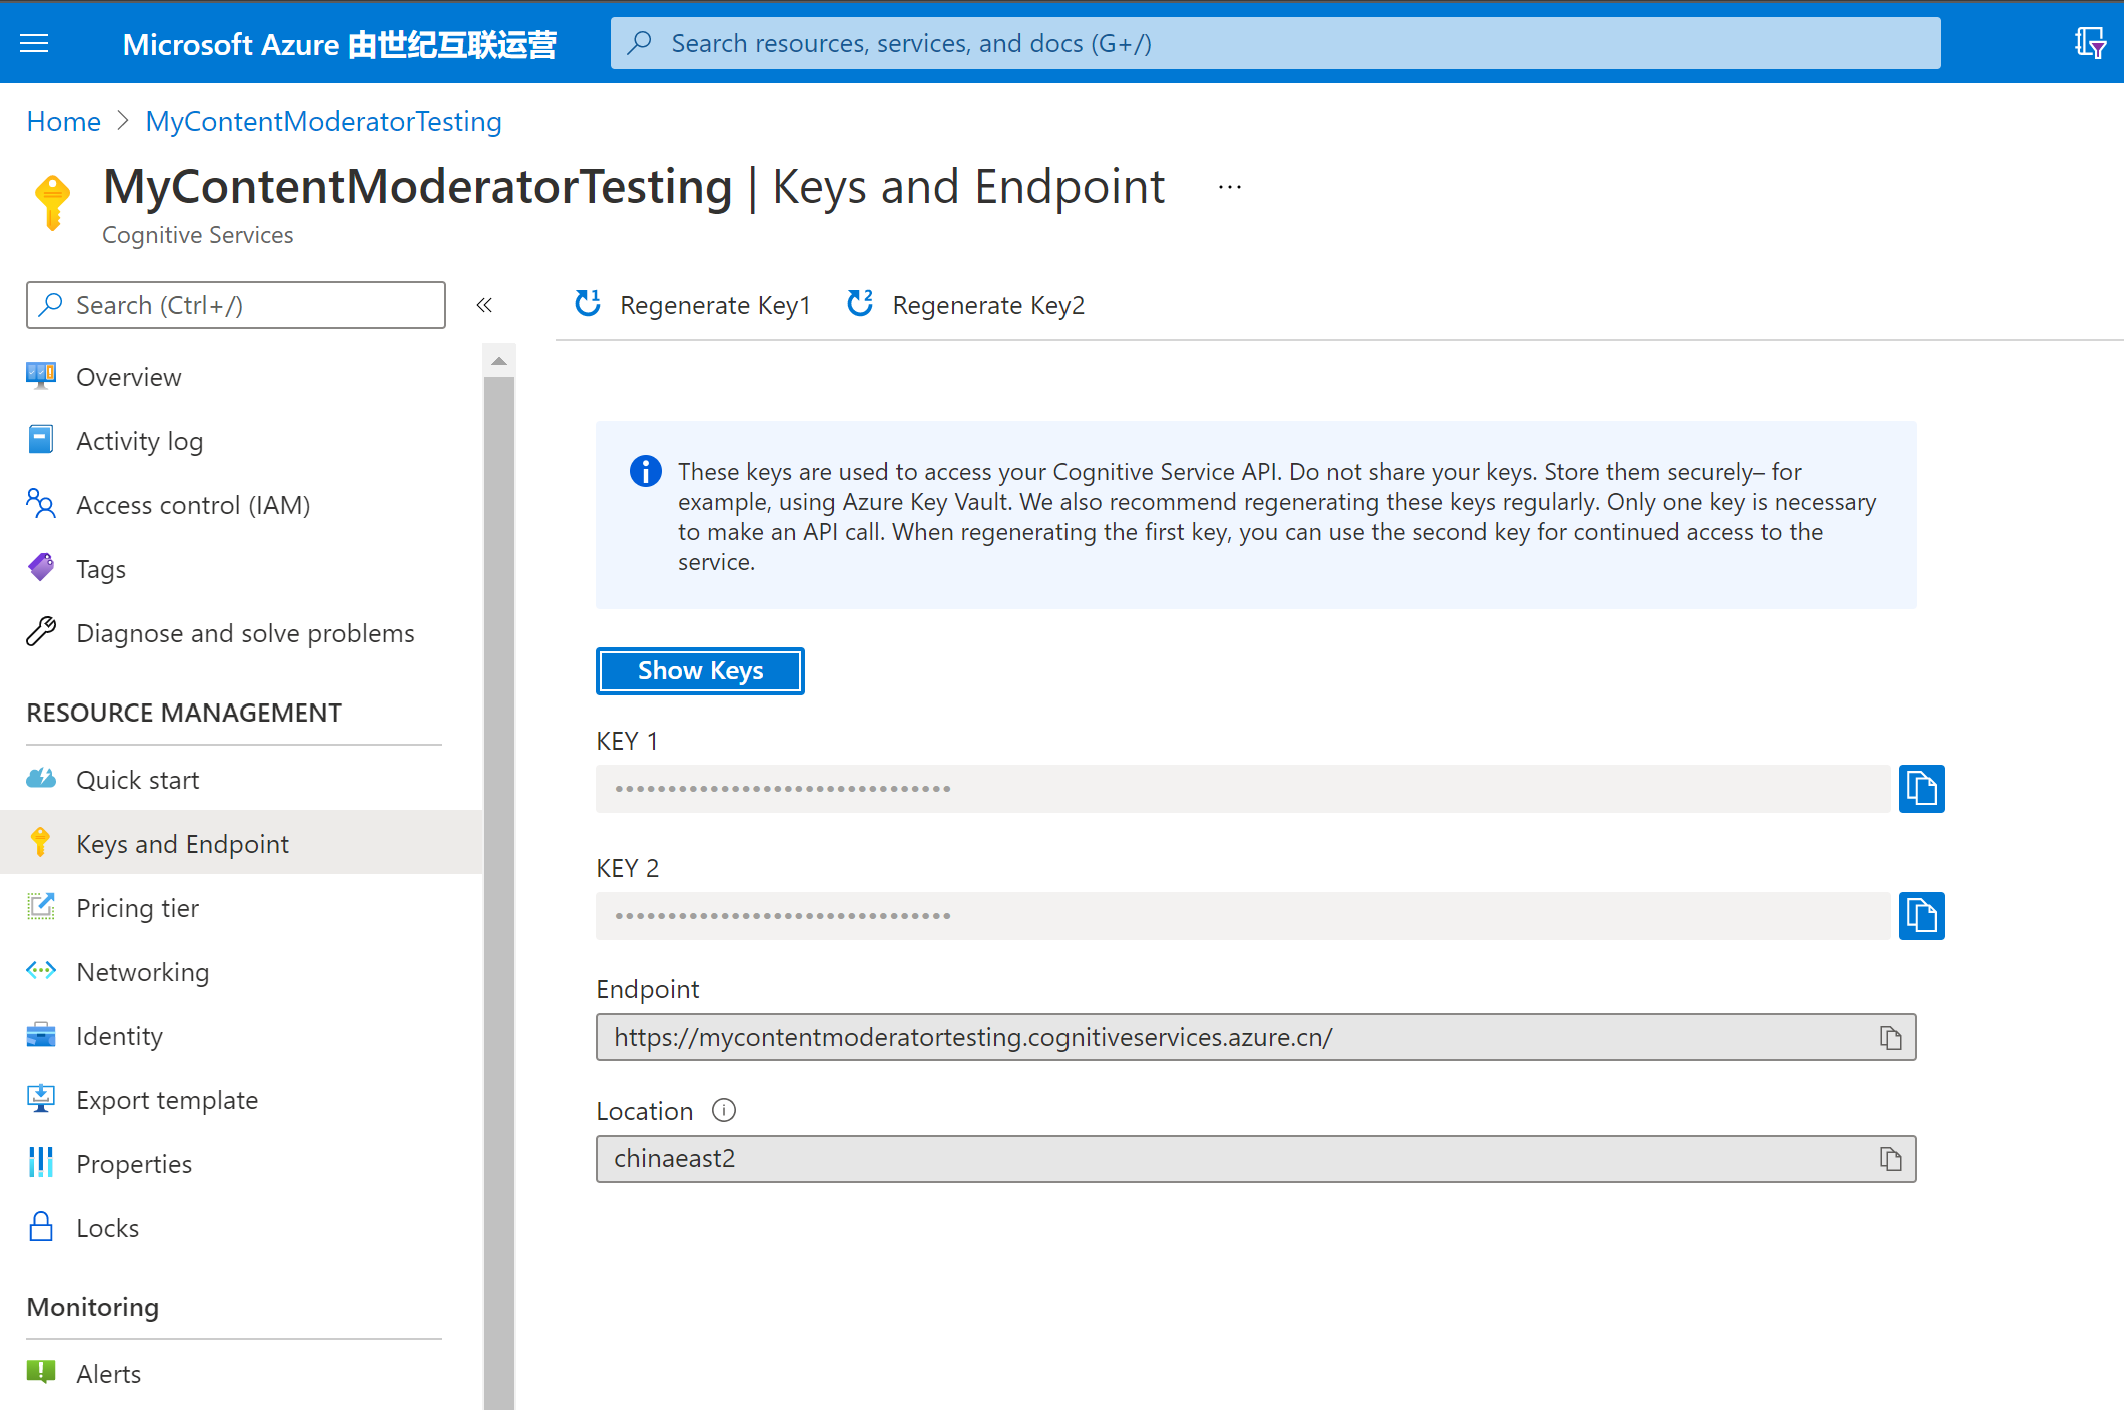Image resolution: width=2124 pixels, height=1410 pixels.
Task: Click the Networking arrows icon
Action: coord(41,971)
